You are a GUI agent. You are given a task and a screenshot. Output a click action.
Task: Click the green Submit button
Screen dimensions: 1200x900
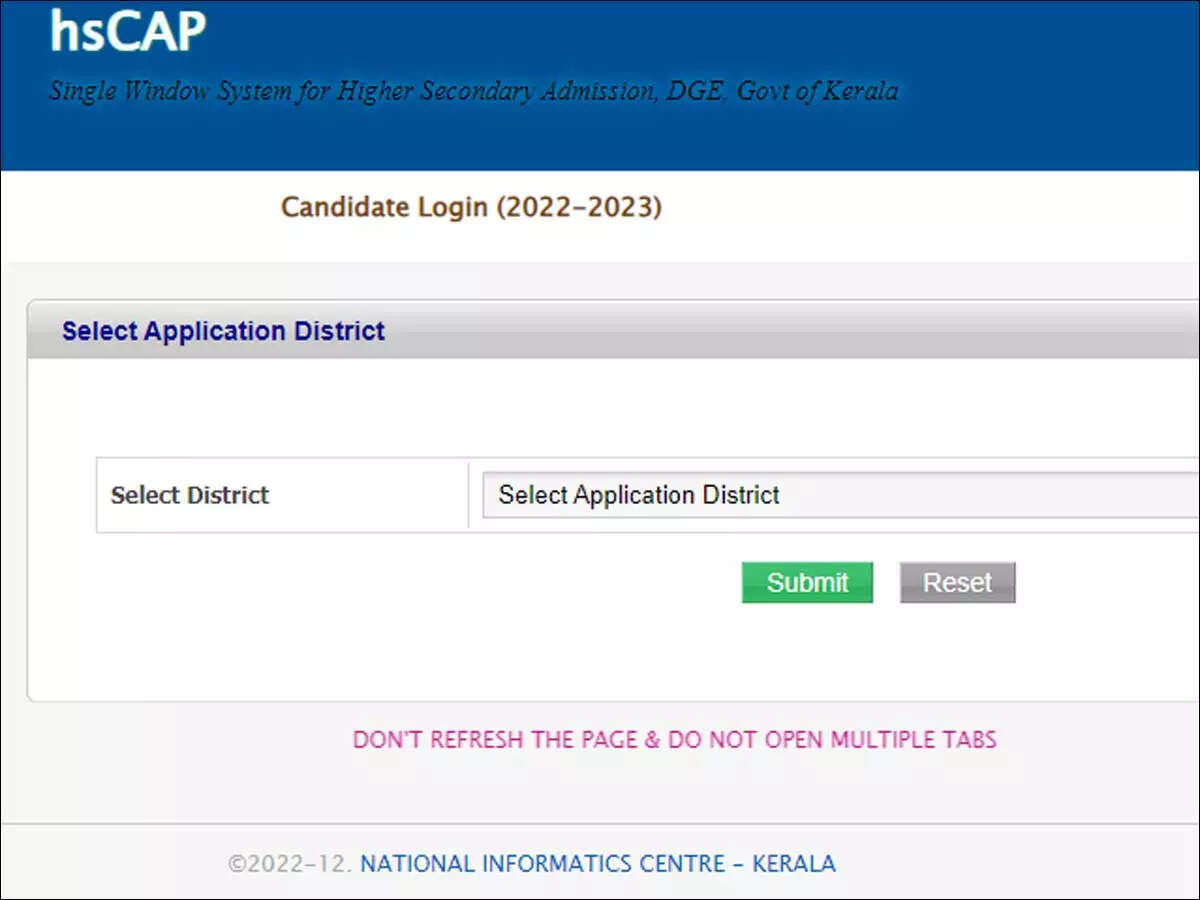[x=807, y=583]
